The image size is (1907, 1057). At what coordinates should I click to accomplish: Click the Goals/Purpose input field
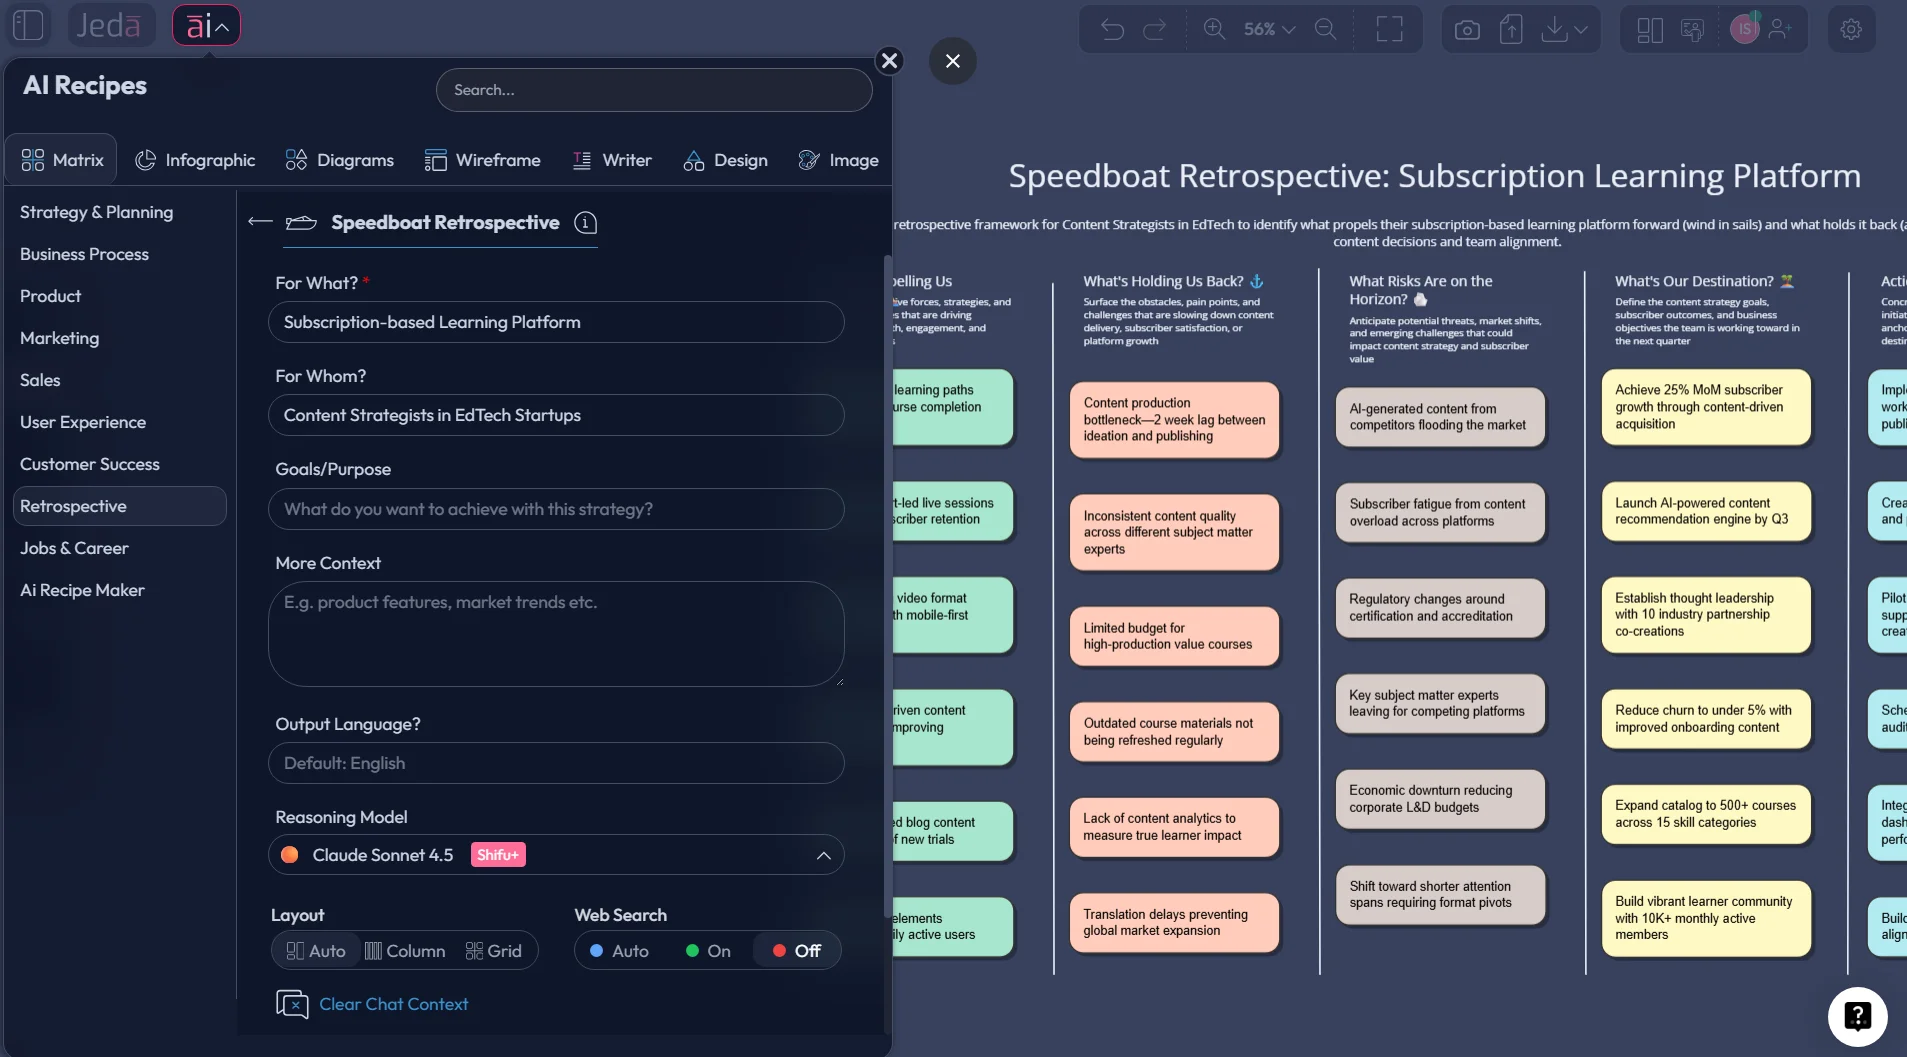pyautogui.click(x=556, y=509)
